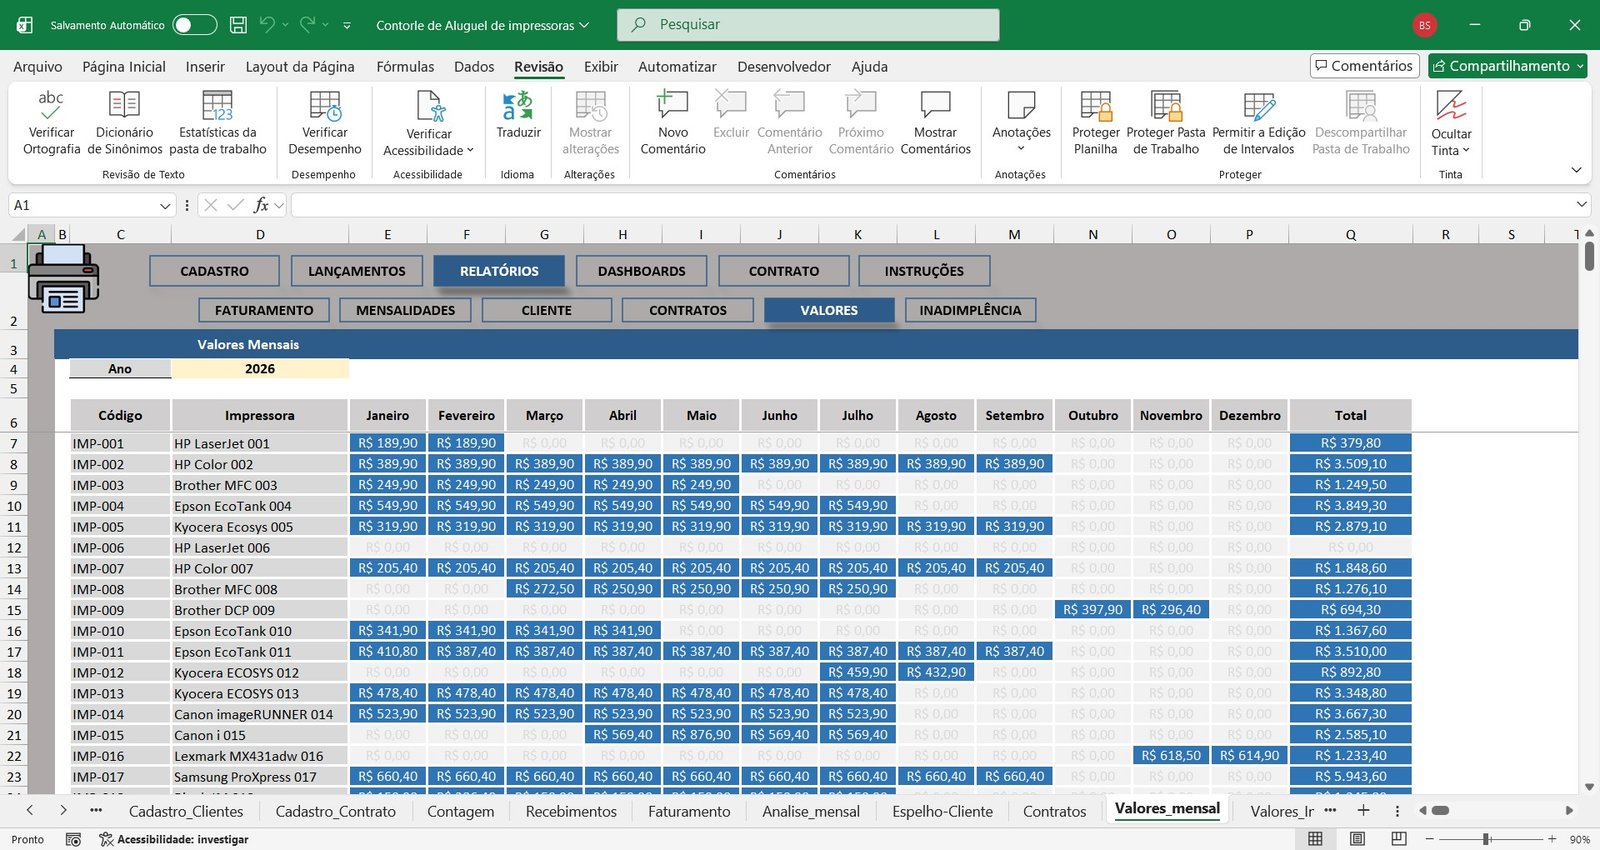Click the zoom in plus icon
This screenshot has height=850, width=1600.
pos(1552,839)
